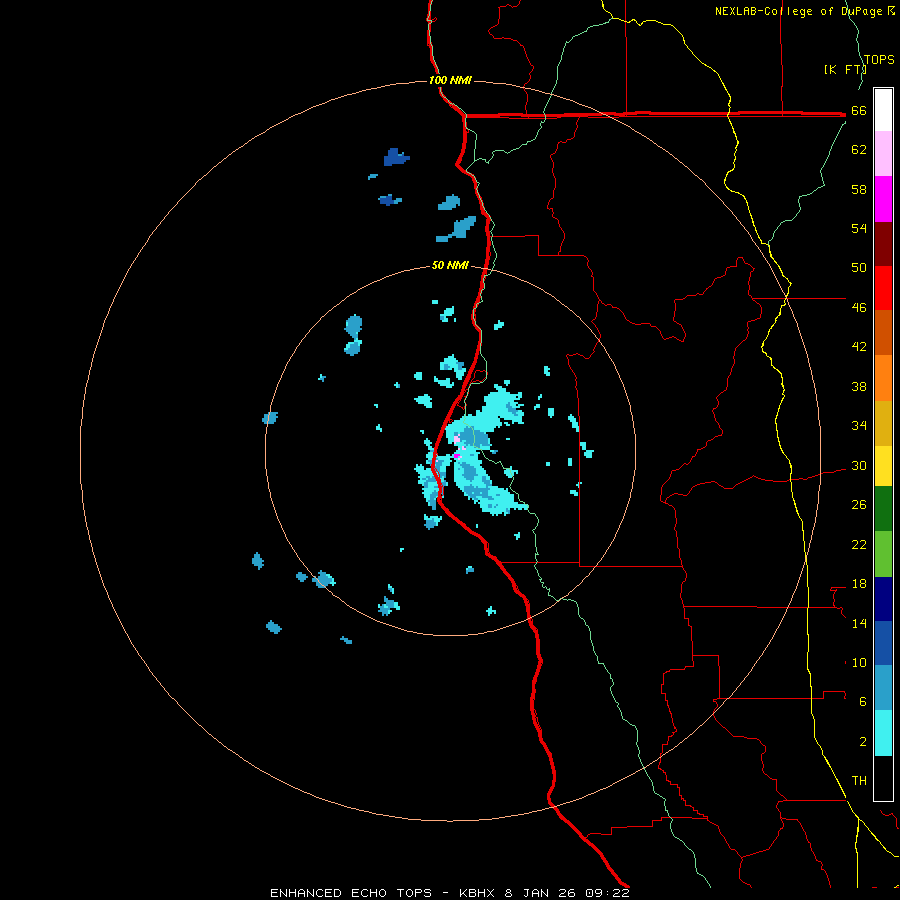Click the legend value 2
Screen dimensions: 900x900
coord(862,742)
